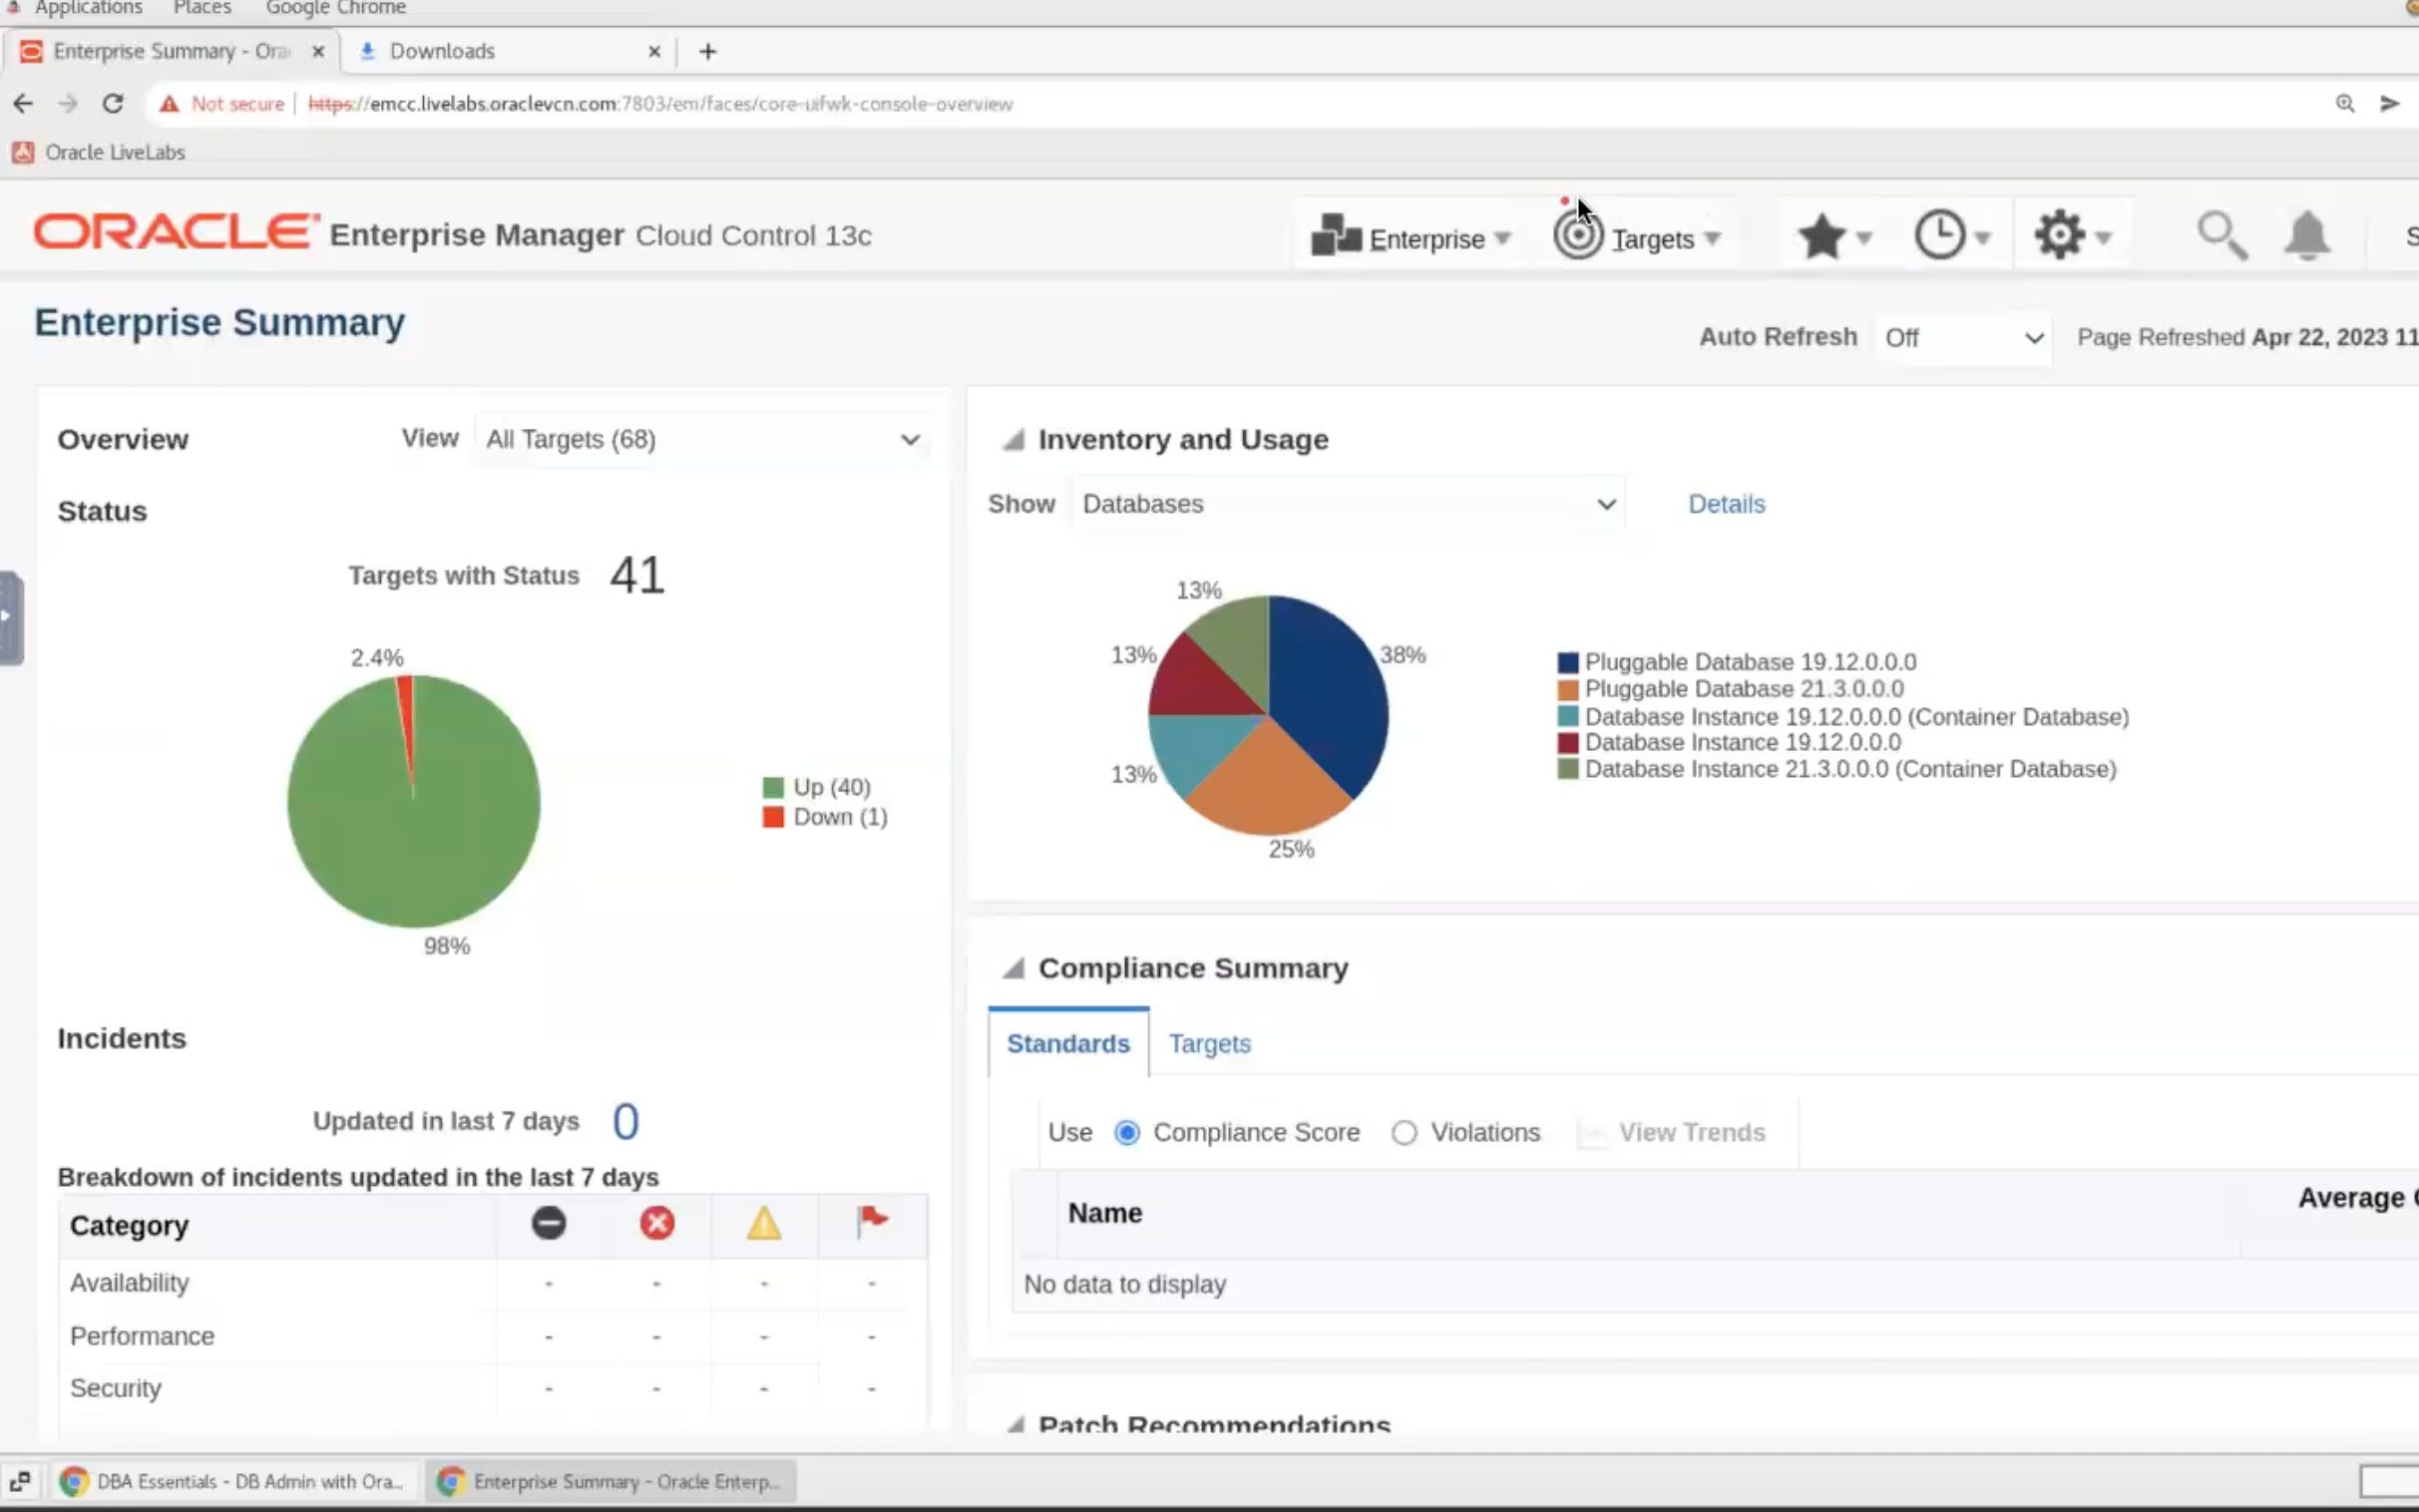Open the Targets bullseye menu
The image size is (2419, 1512).
click(x=1577, y=235)
